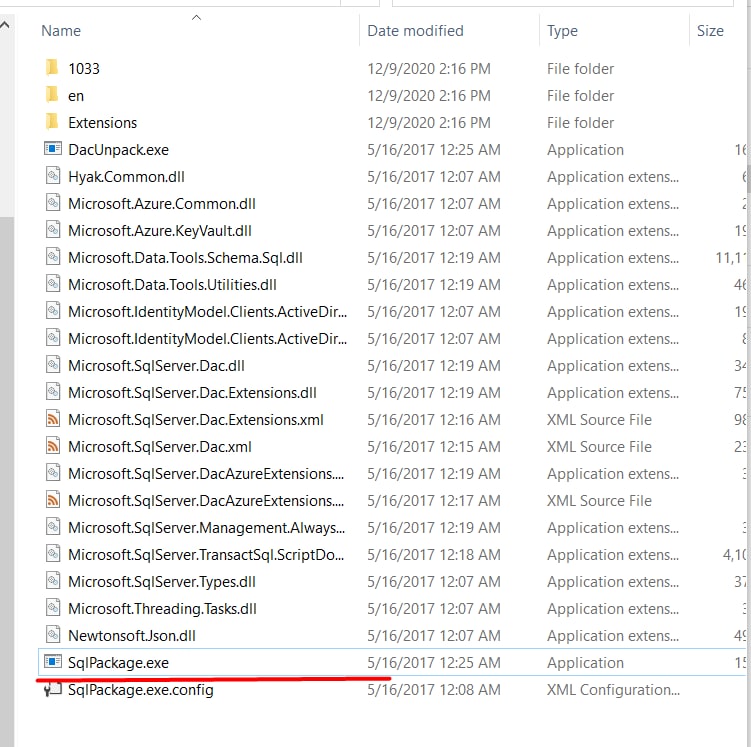751x747 pixels.
Task: Select the file name SqlPackage.exe
Action: (x=118, y=662)
